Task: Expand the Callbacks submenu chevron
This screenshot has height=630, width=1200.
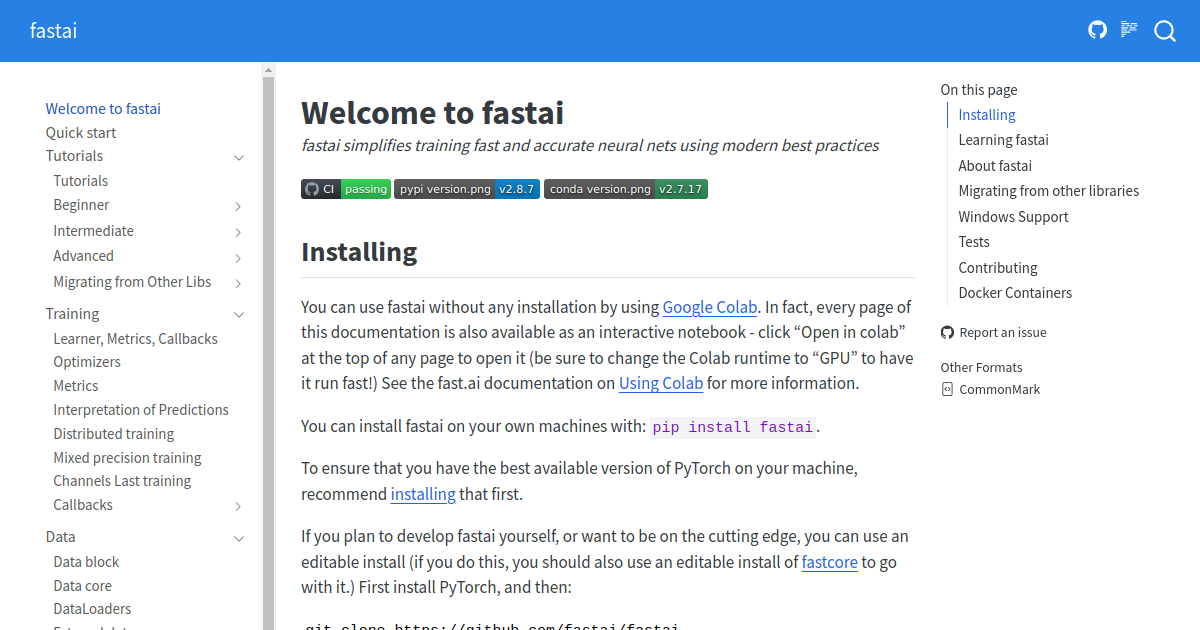Action: 239,506
